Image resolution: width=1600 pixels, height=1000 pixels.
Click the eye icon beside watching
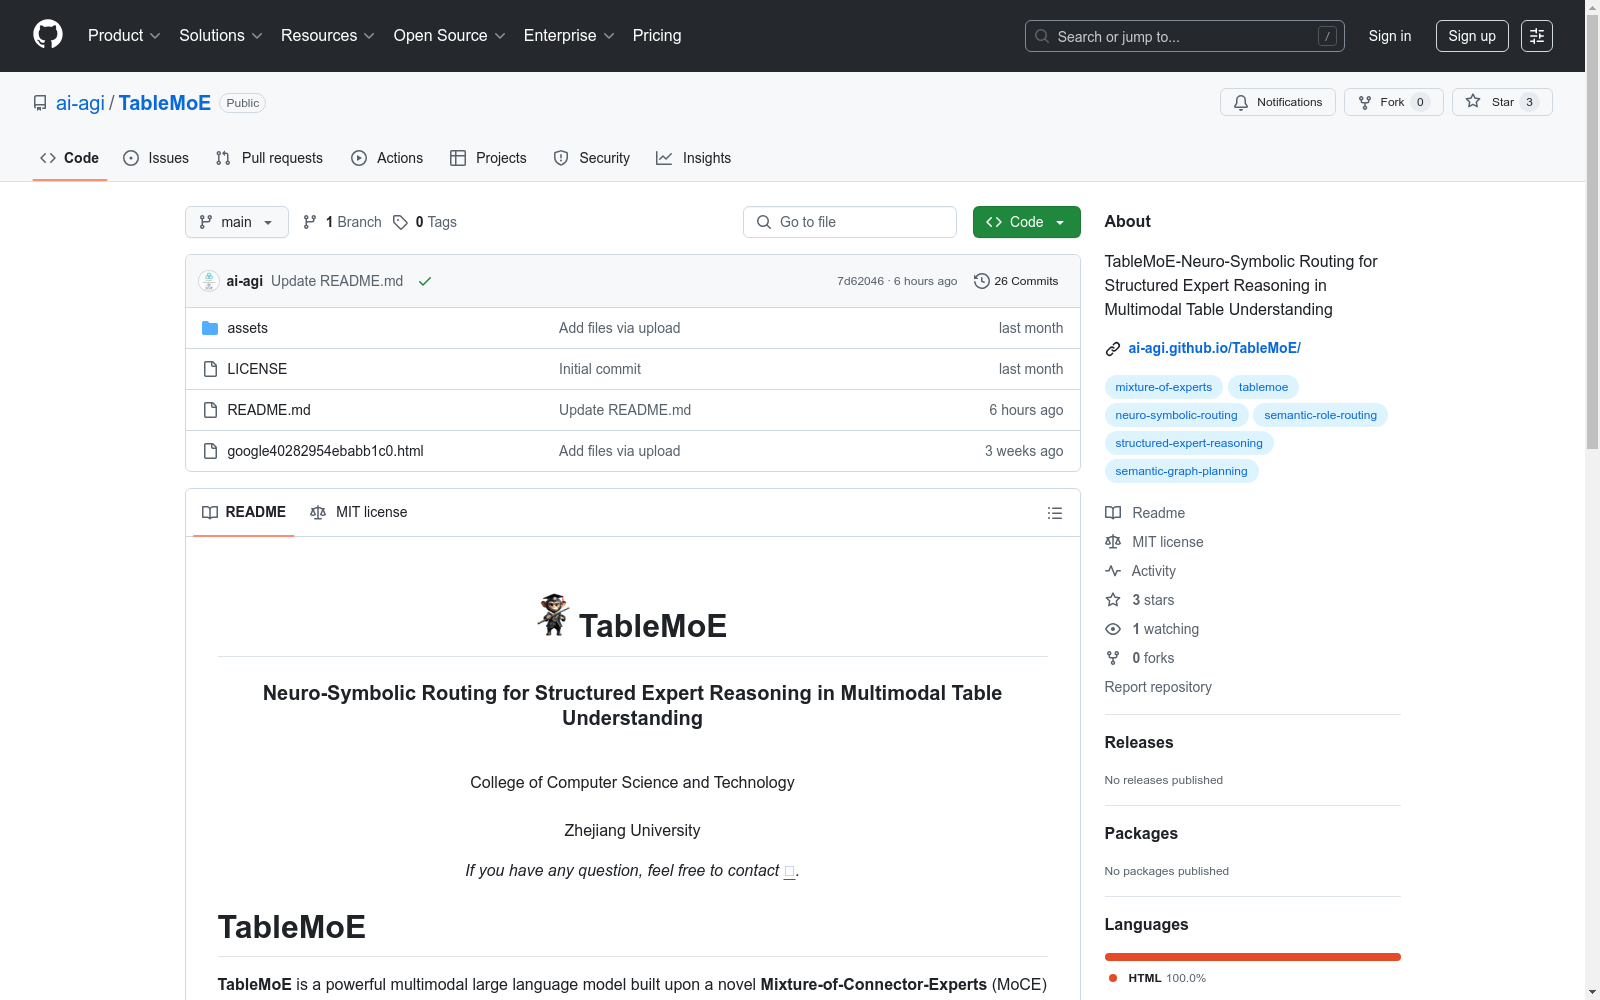point(1113,629)
